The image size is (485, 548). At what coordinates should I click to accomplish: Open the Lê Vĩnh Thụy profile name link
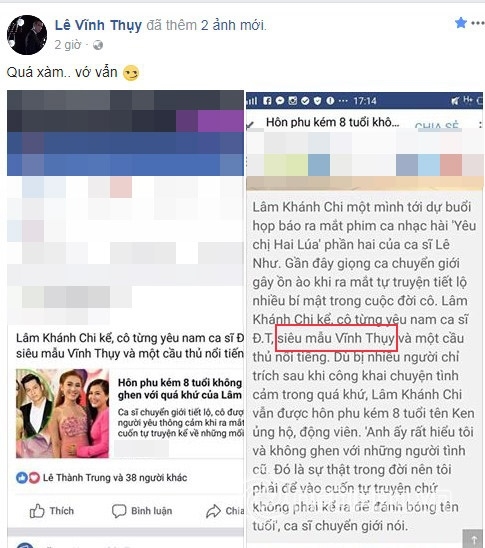tap(98, 25)
